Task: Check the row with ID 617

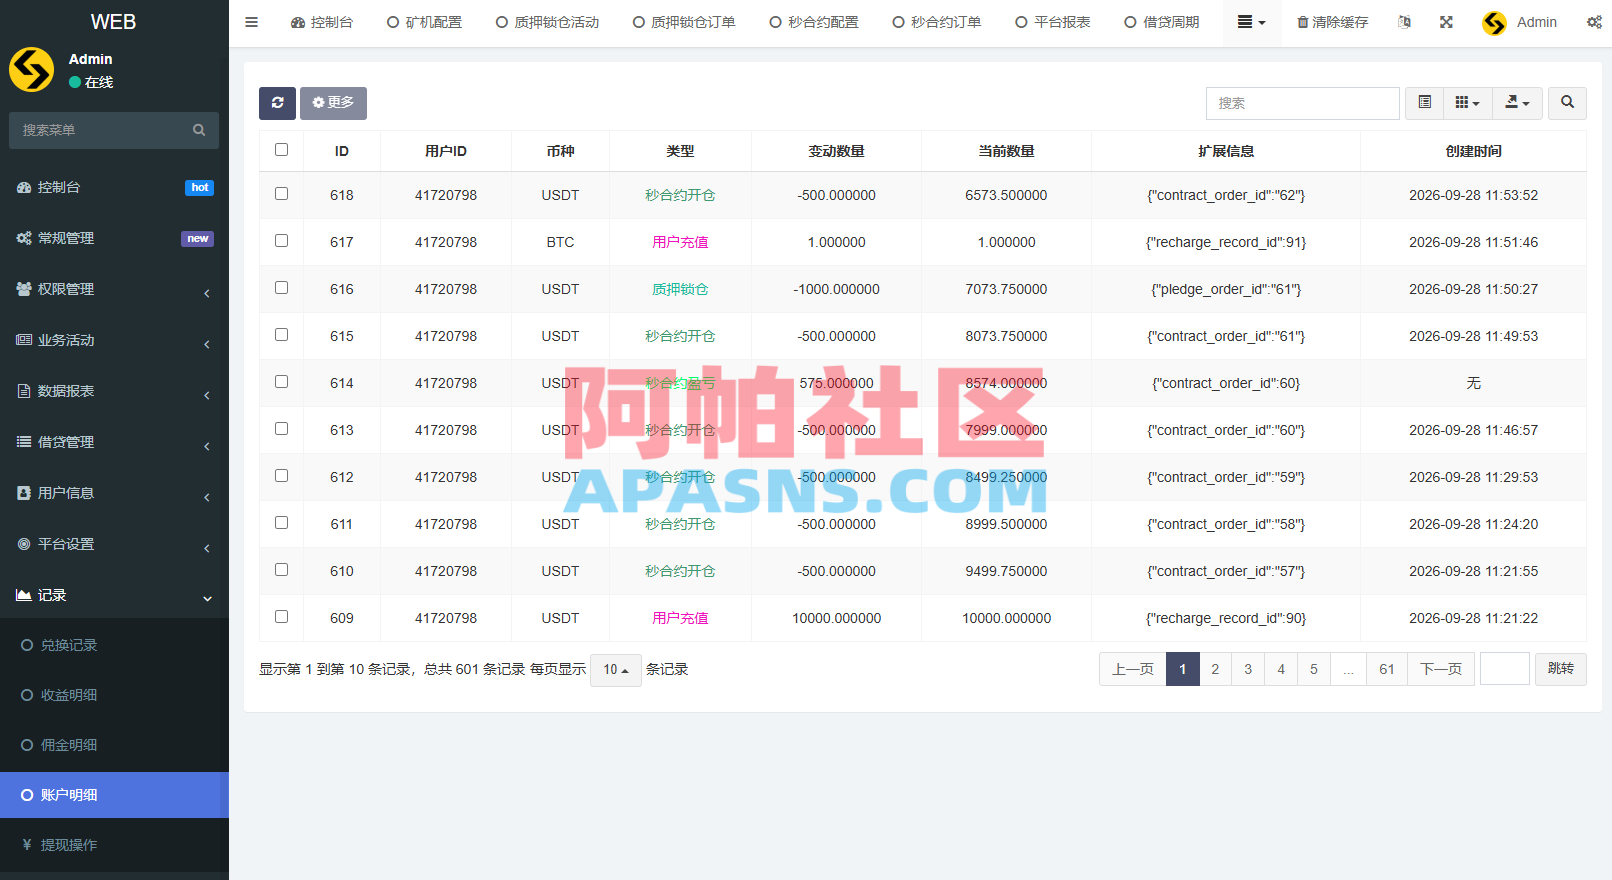Action: [281, 241]
